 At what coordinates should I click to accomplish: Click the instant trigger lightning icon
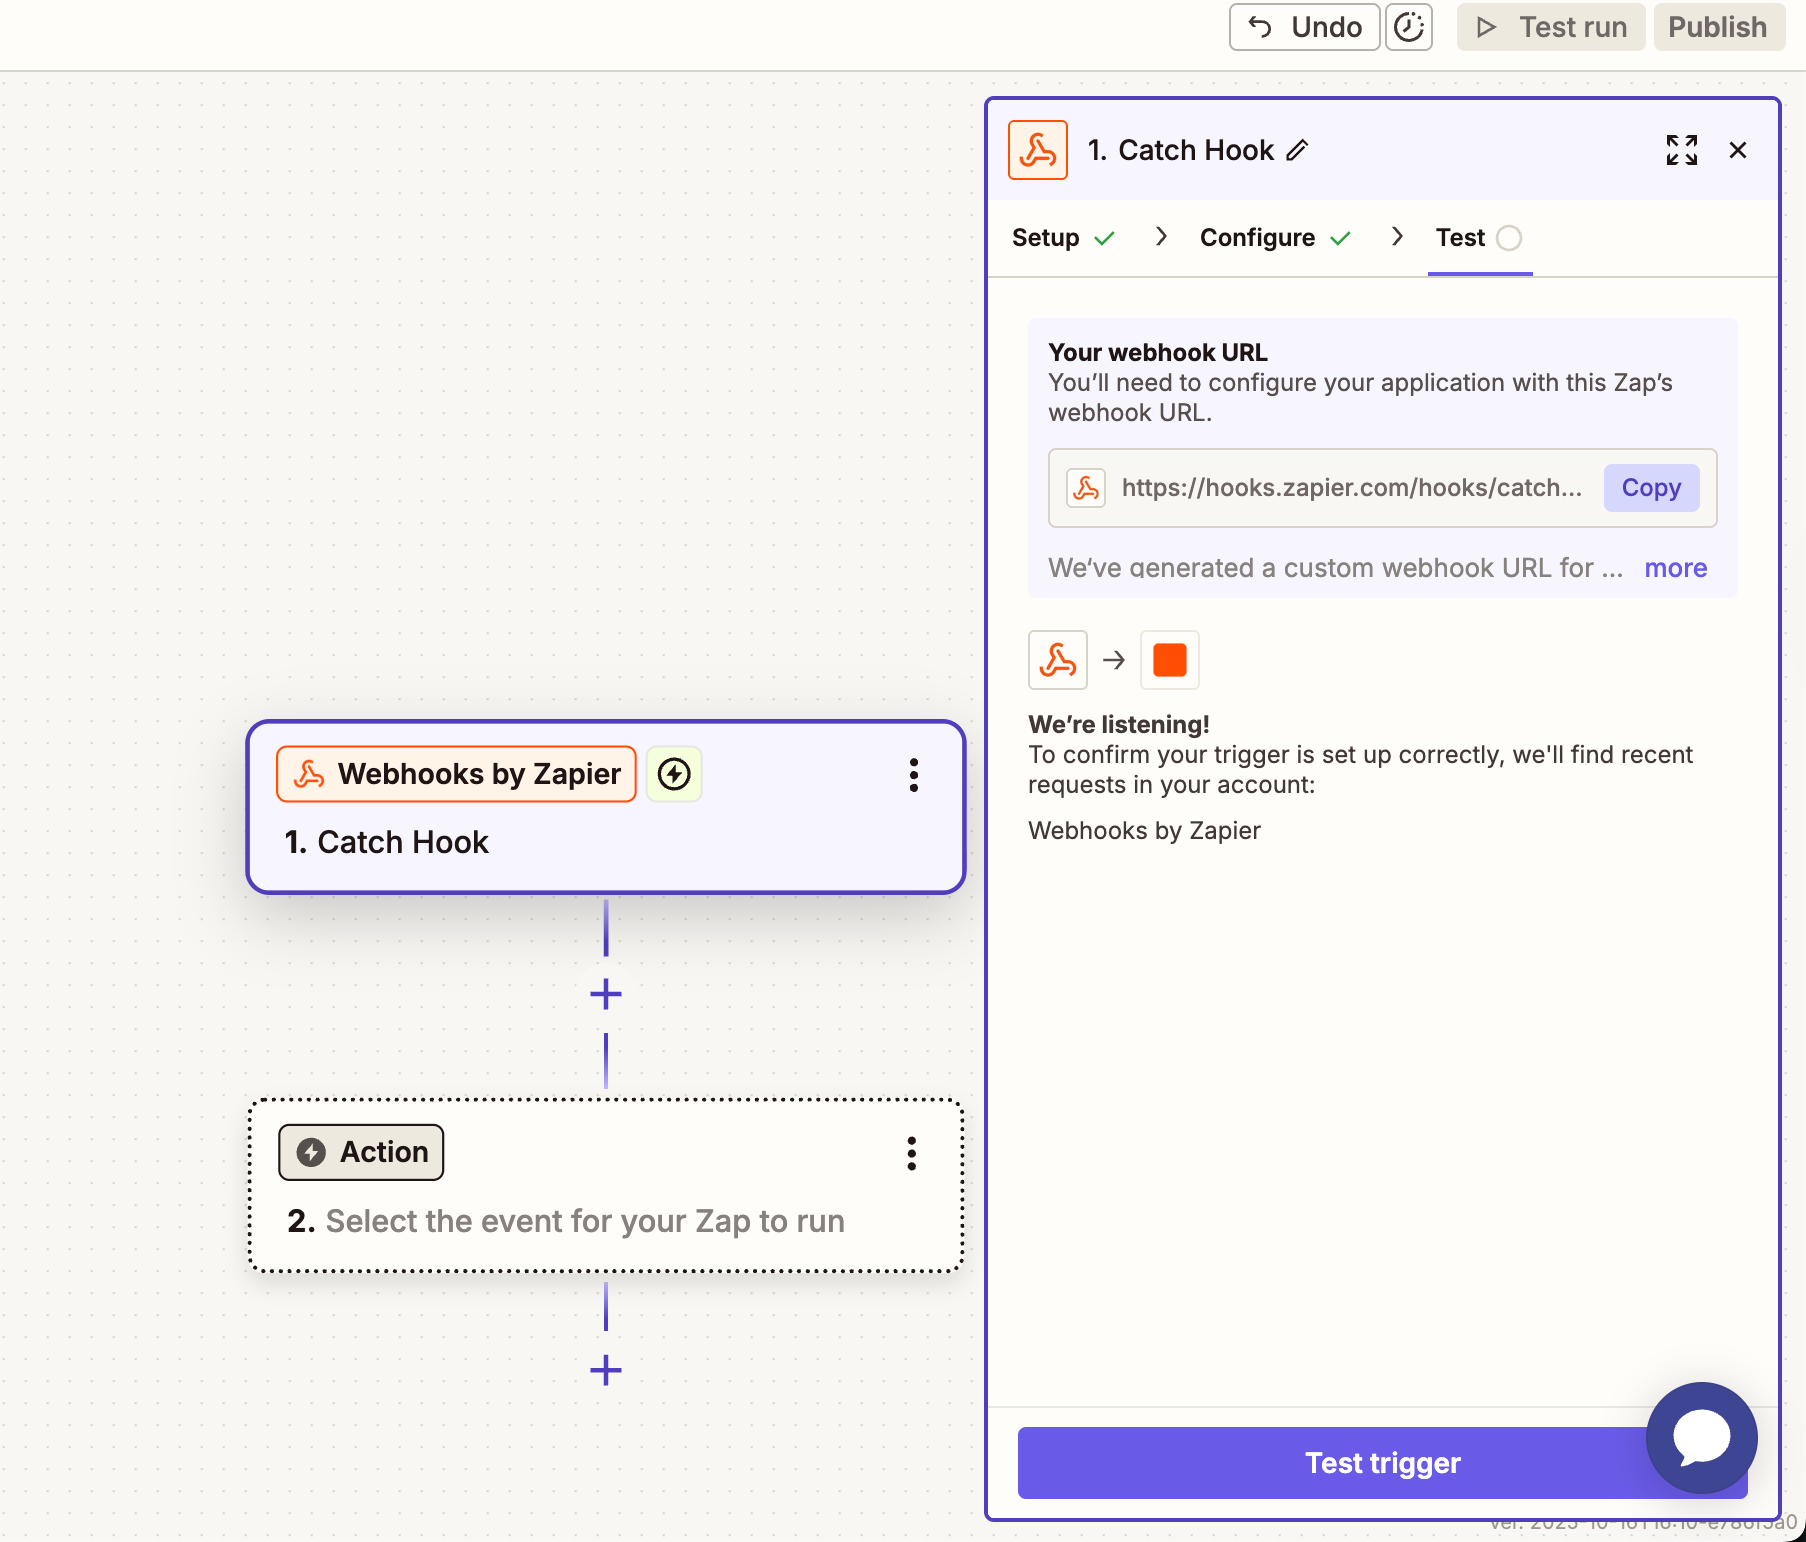674,774
